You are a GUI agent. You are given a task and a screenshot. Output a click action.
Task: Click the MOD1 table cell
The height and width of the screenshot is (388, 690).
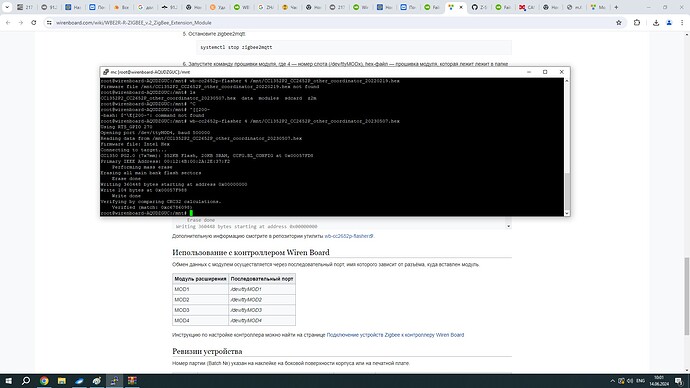click(x=200, y=289)
